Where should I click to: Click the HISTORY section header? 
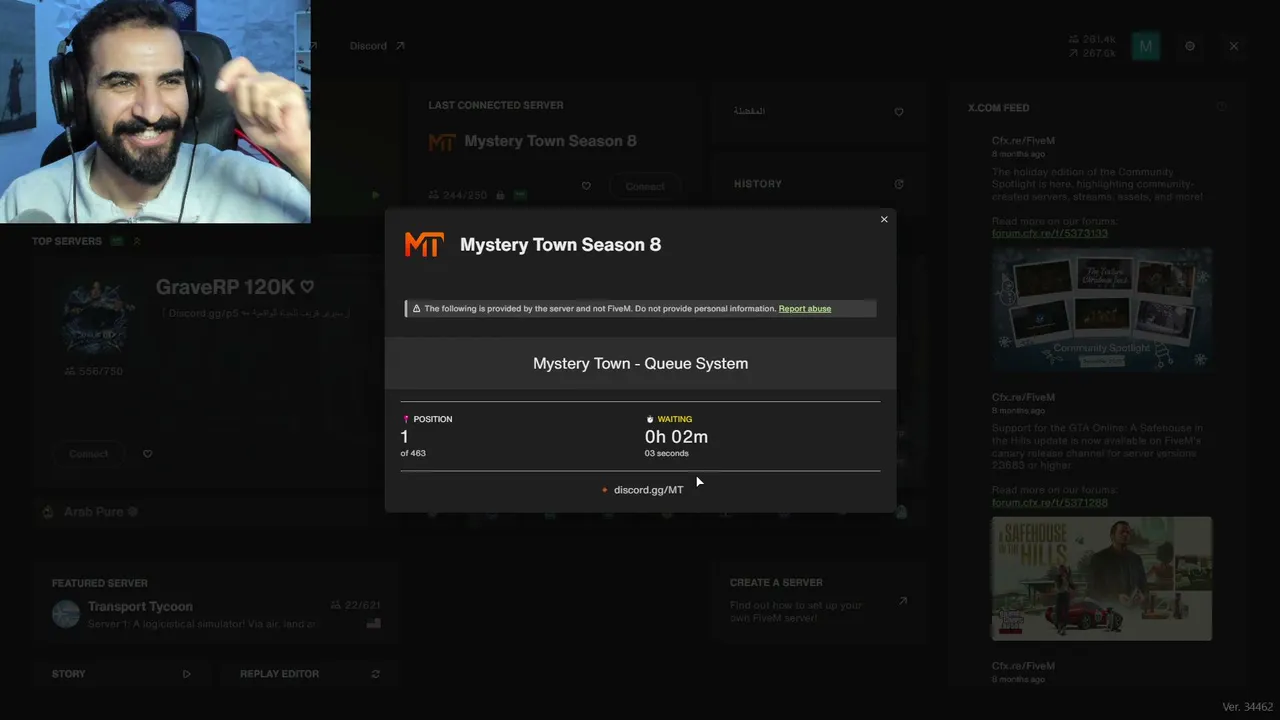[758, 184]
